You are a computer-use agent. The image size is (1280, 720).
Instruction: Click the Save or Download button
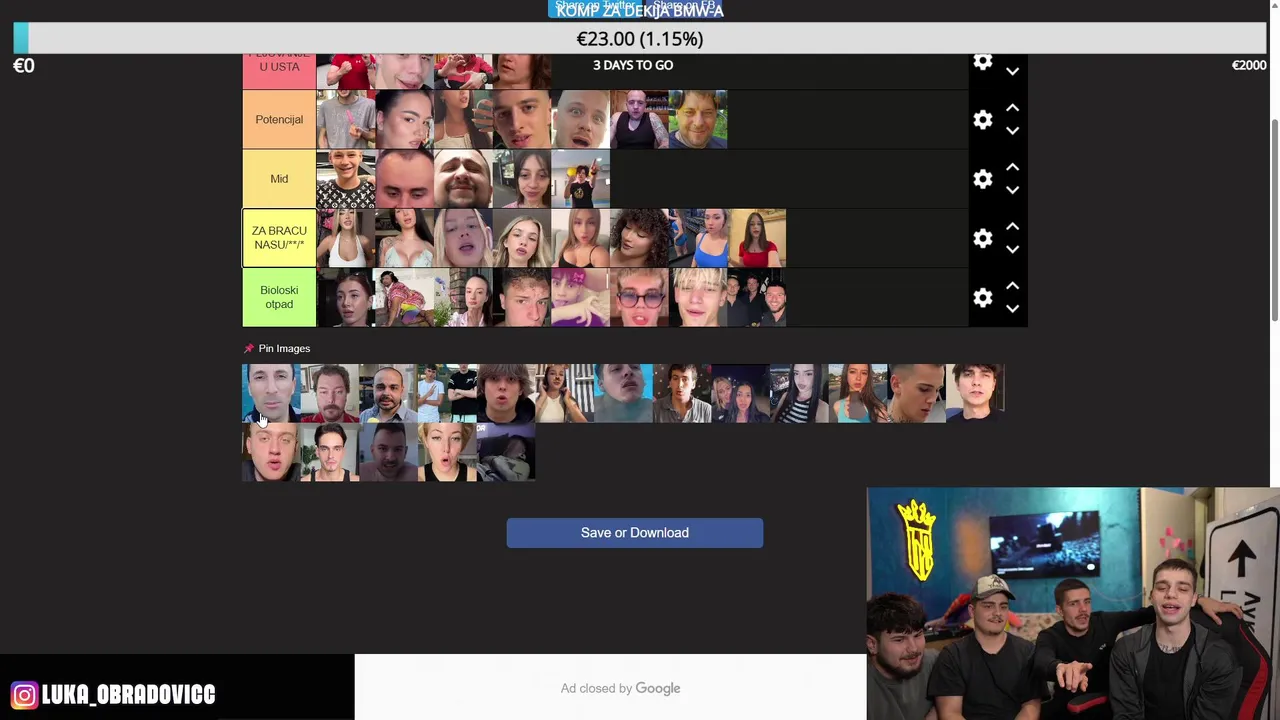point(634,532)
